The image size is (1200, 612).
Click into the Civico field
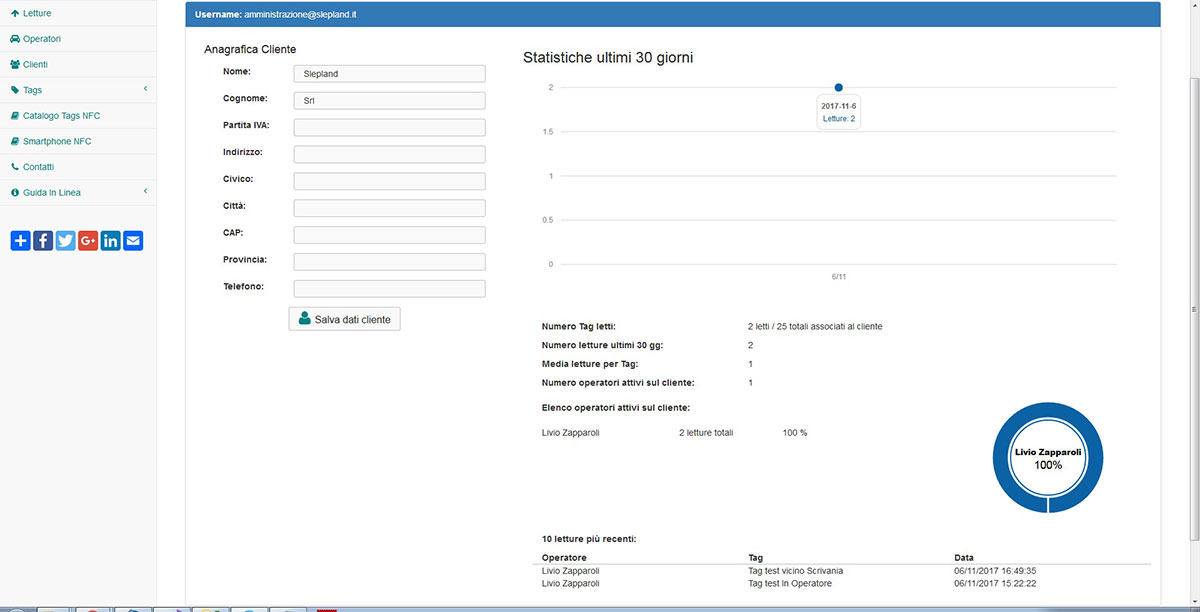click(x=389, y=181)
